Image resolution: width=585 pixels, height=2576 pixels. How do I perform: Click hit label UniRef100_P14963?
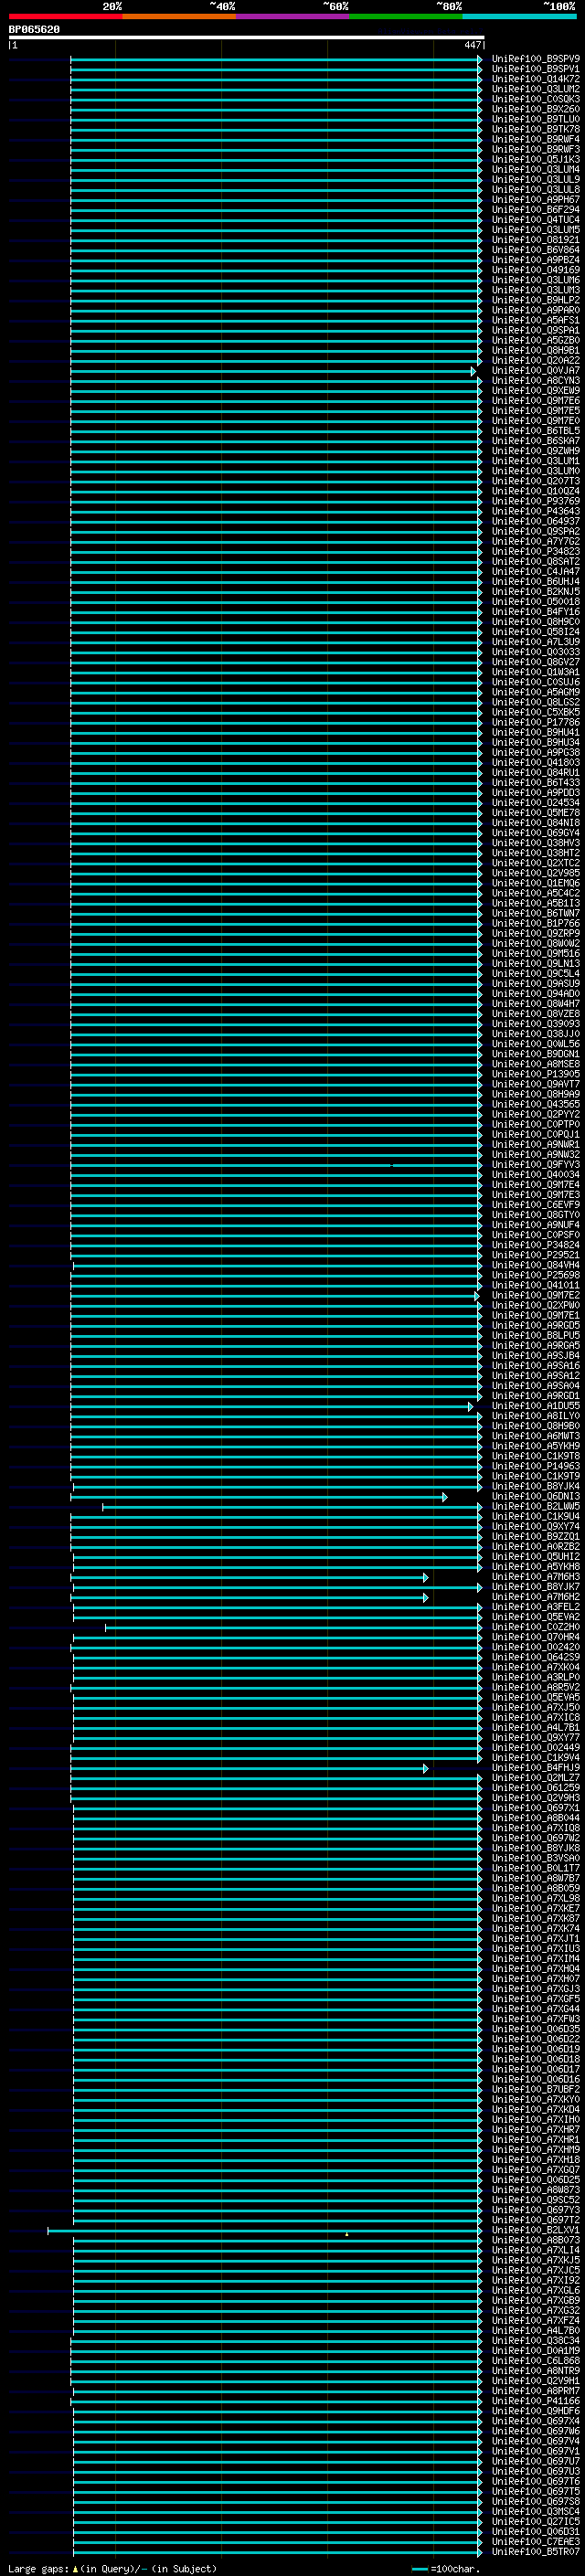point(536,1466)
